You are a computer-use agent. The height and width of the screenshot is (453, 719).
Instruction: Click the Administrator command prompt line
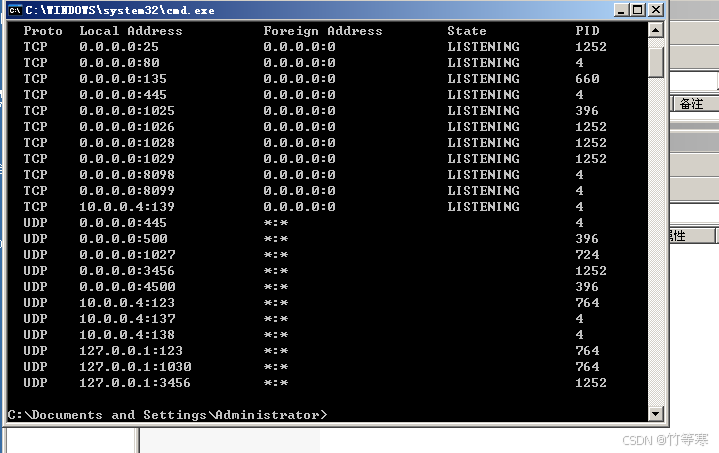click(x=167, y=414)
